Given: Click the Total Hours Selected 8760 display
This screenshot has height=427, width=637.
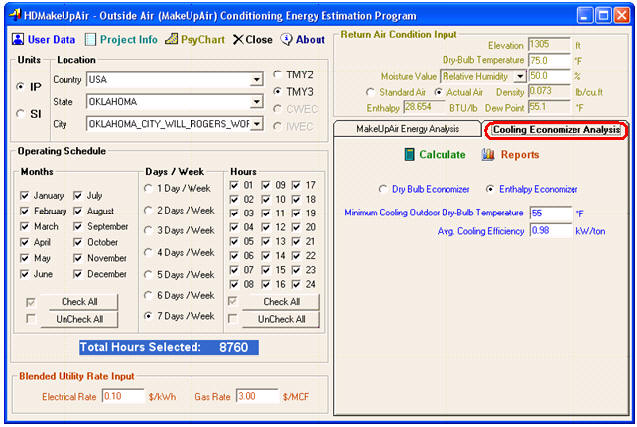Looking at the screenshot, I should coord(169,347).
